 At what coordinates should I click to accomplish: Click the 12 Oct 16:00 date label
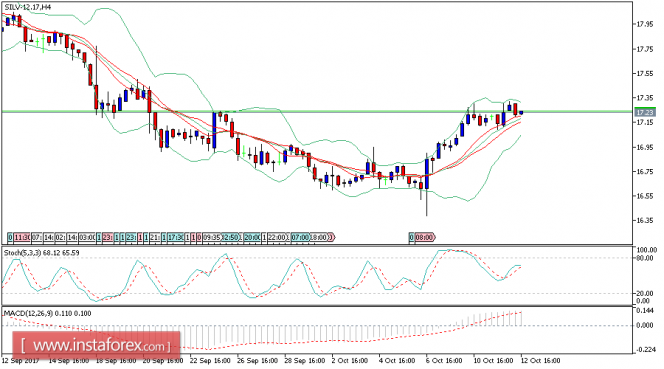(541, 361)
